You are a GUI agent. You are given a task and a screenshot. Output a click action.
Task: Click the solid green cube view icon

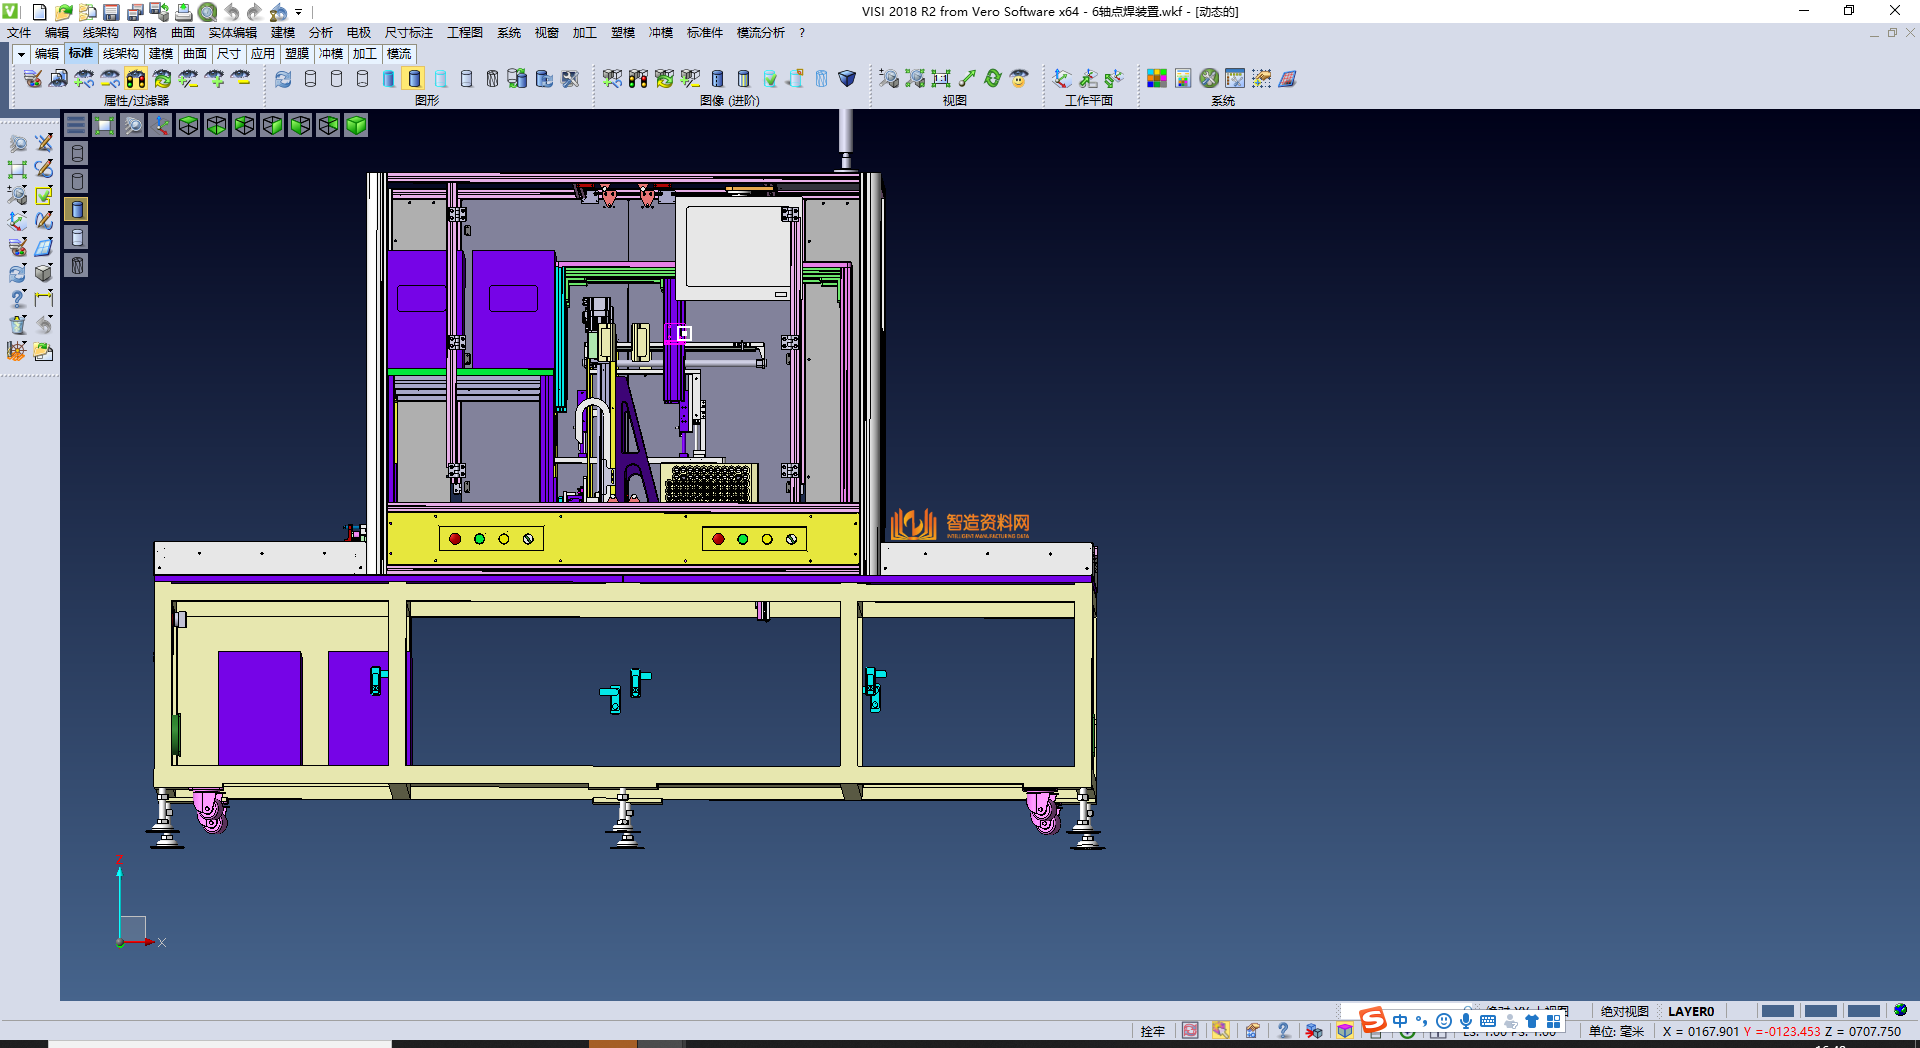356,125
